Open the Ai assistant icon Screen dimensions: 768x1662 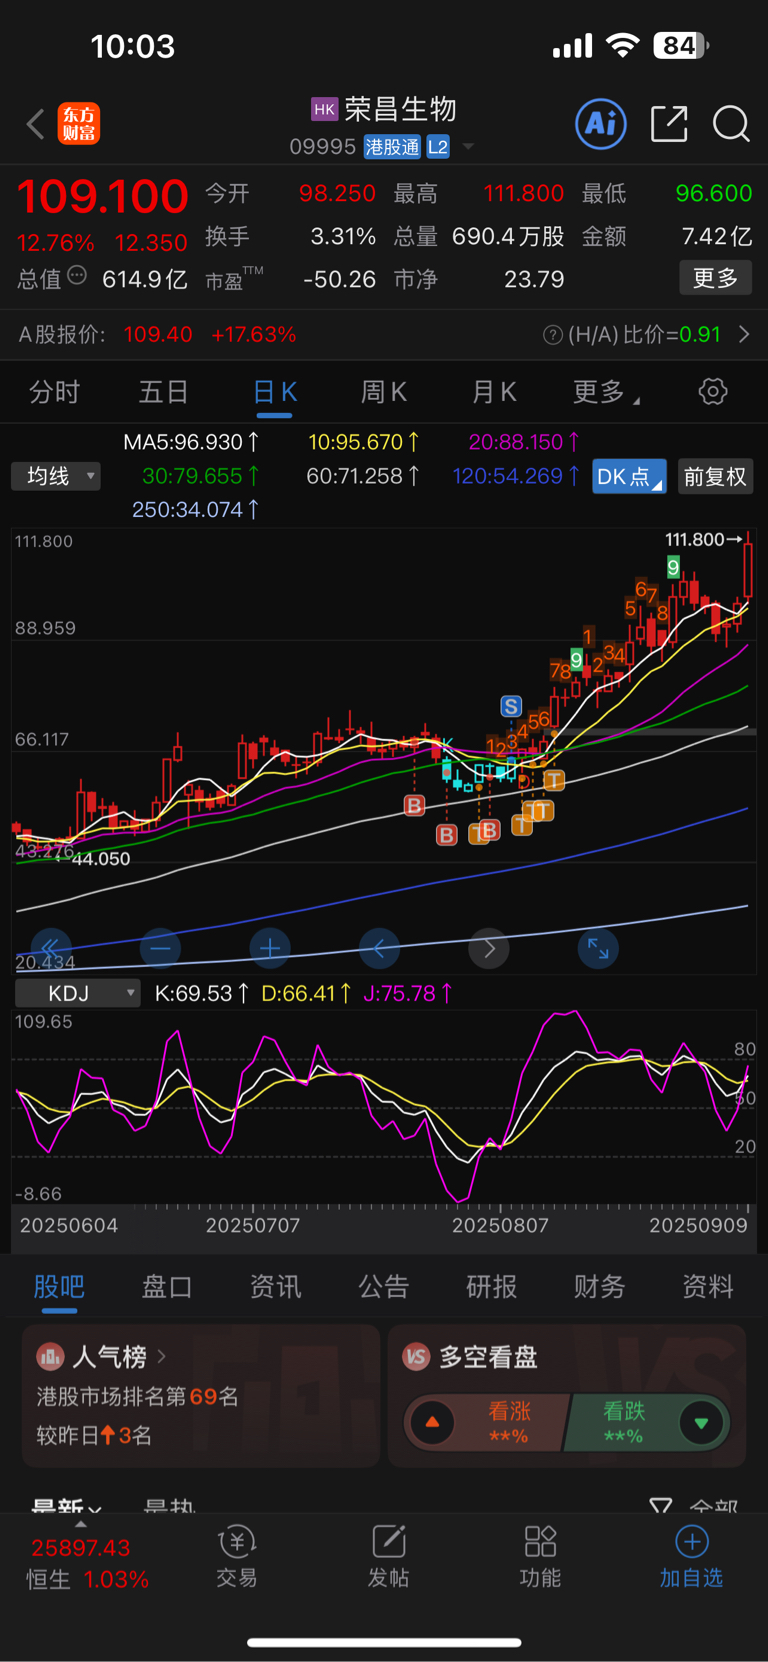[x=601, y=124]
